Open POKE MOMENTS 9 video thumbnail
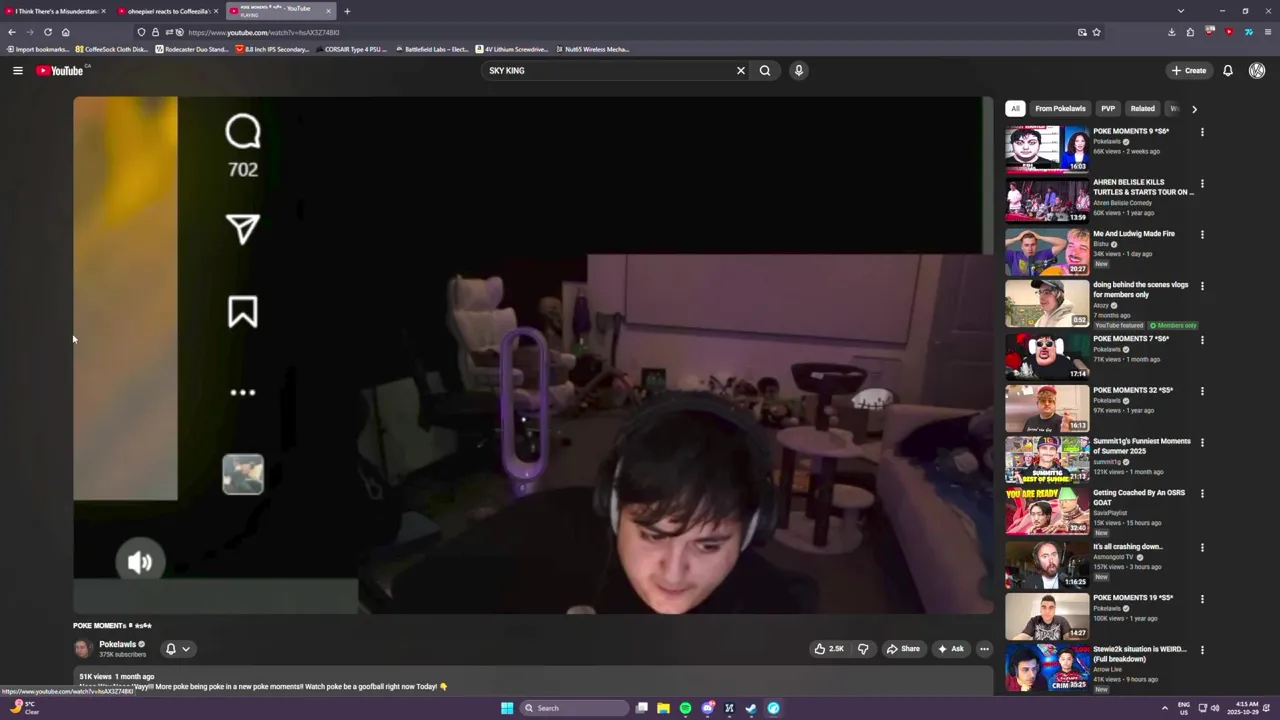Image resolution: width=1280 pixels, height=720 pixels. (x=1047, y=149)
